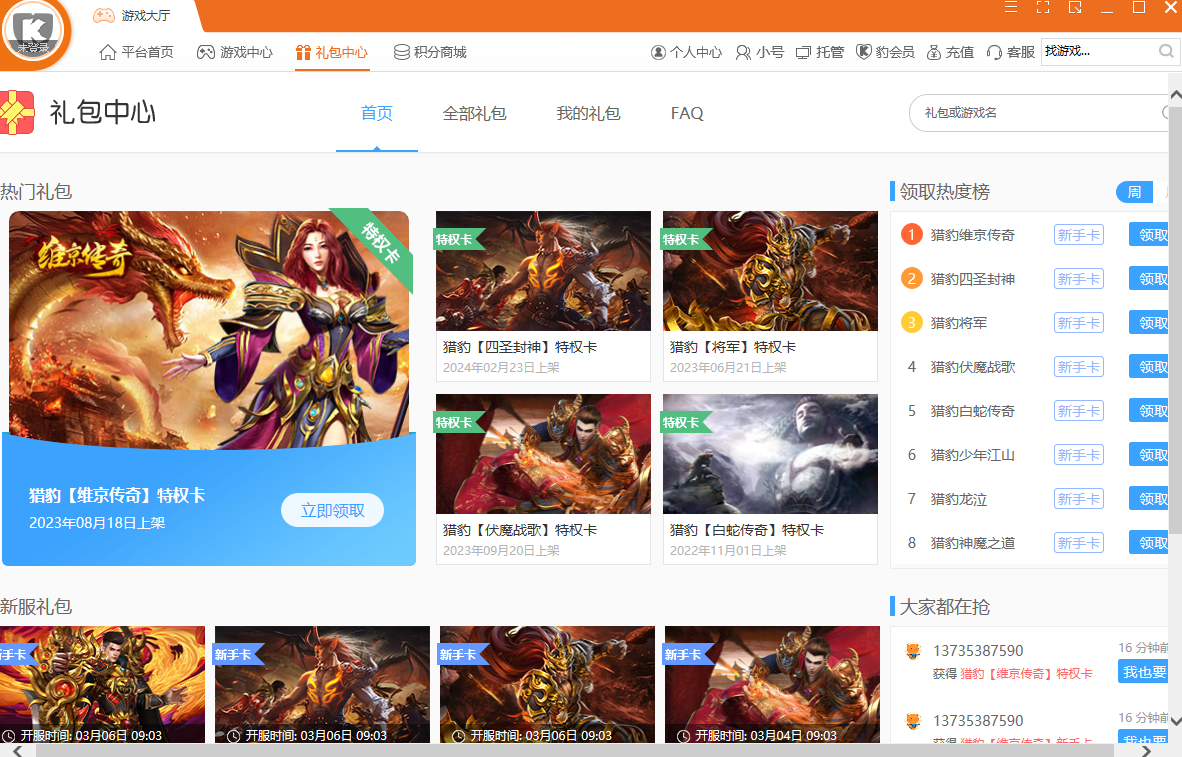Click 我也要 beside the 特权卡 winner entry
The width and height of the screenshot is (1182, 757).
[x=1144, y=672]
